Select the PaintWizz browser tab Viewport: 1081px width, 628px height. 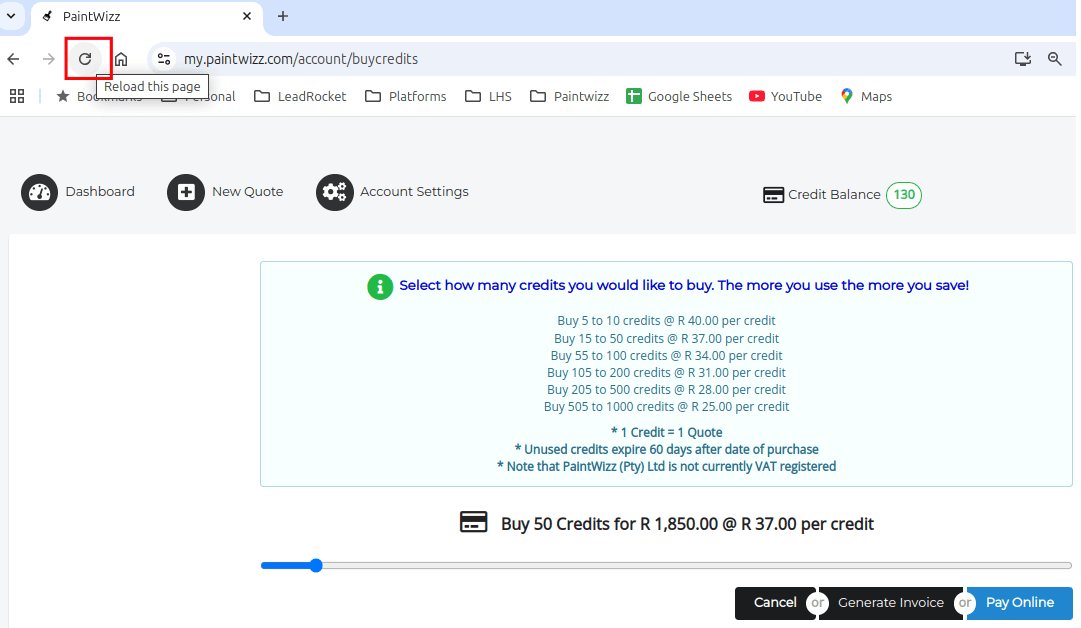140,16
